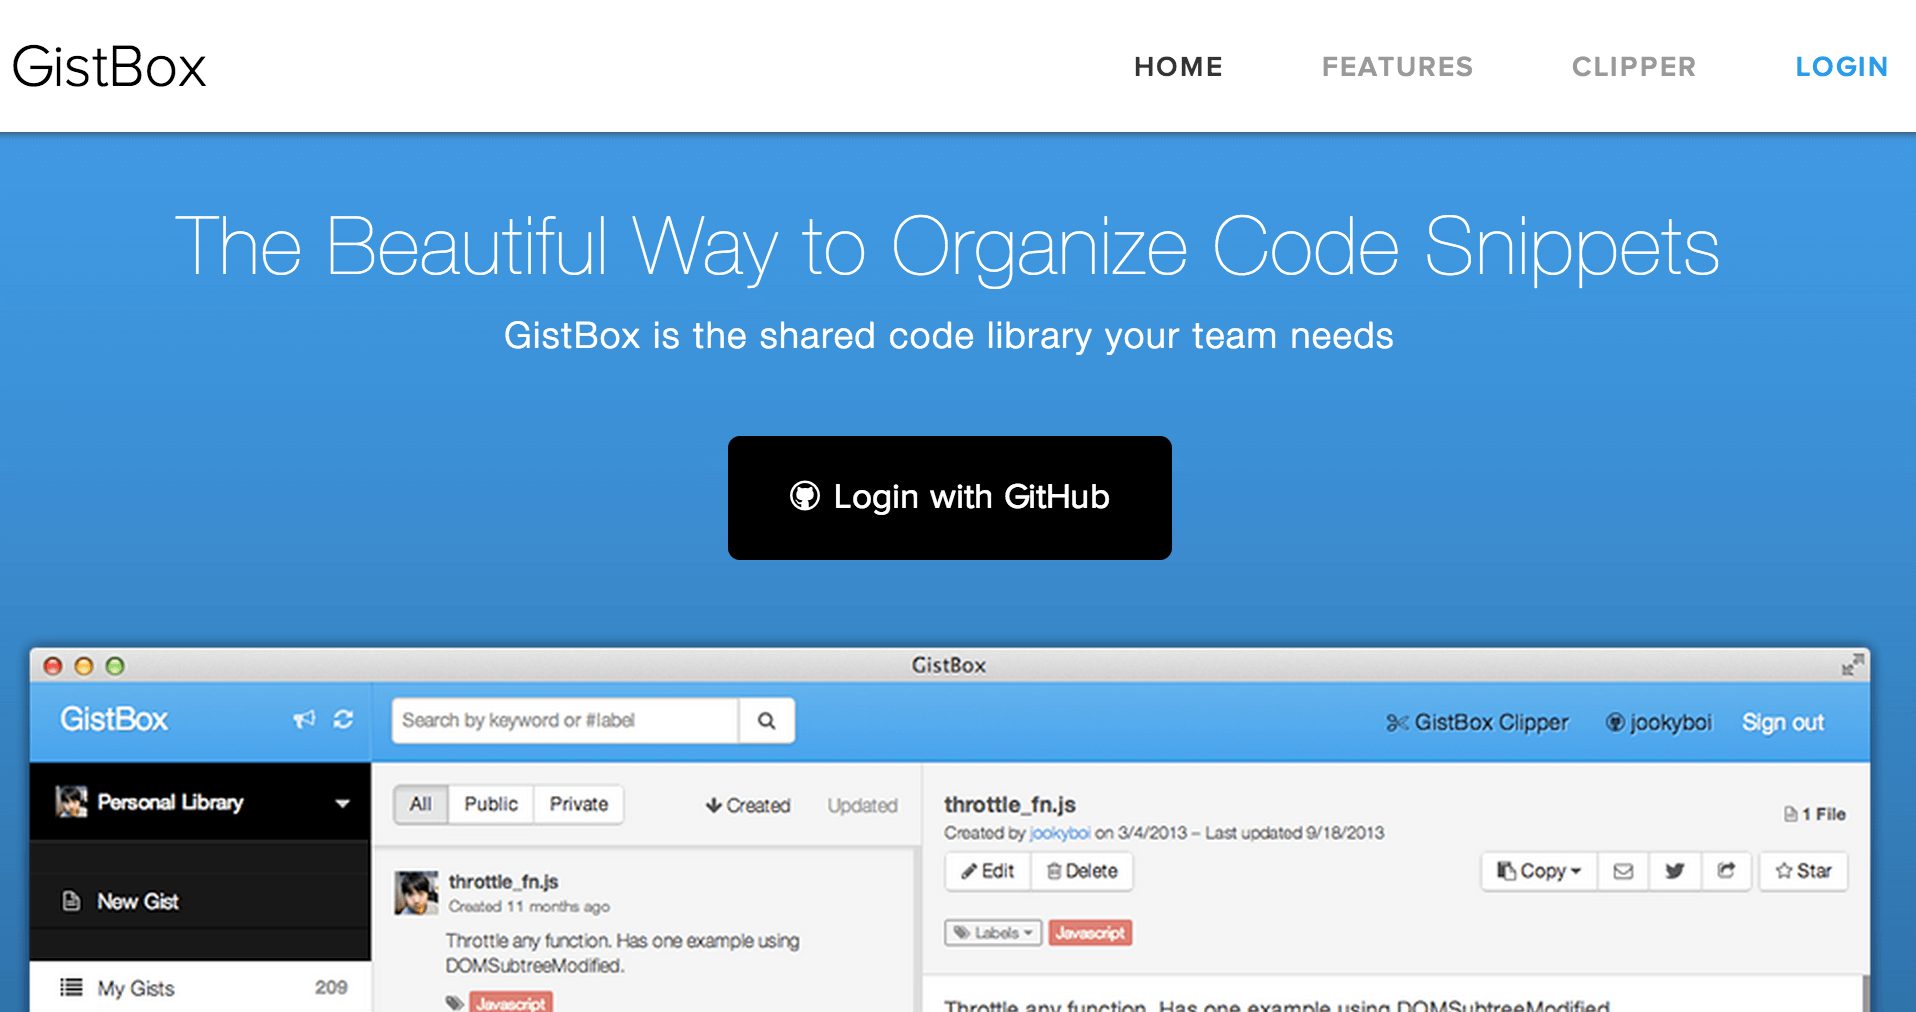Click the magnifier search button
Screen dimensions: 1916x1012
[766, 720]
